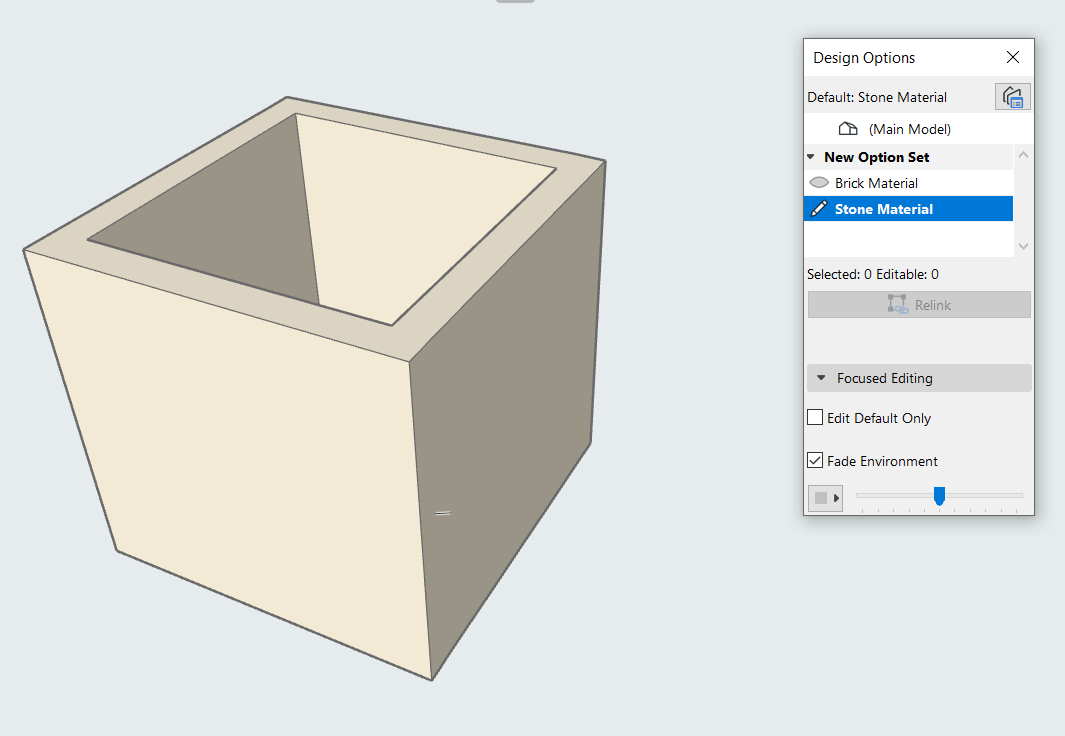
Task: Select New Option Set header text
Action: (876, 157)
